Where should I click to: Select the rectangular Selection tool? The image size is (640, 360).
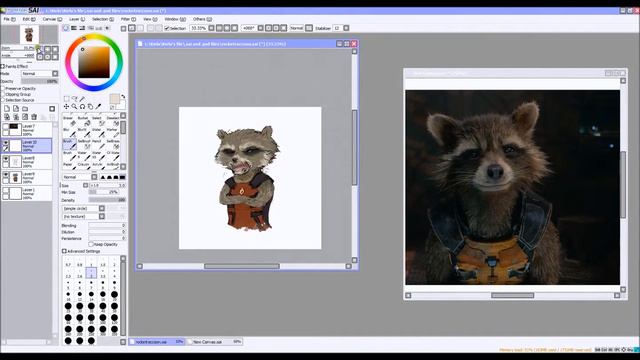click(67, 98)
